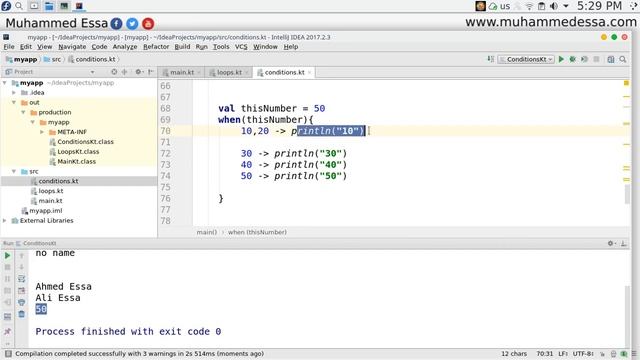Open the Project panel settings gear
The width and height of the screenshot is (640, 360).
(139, 72)
